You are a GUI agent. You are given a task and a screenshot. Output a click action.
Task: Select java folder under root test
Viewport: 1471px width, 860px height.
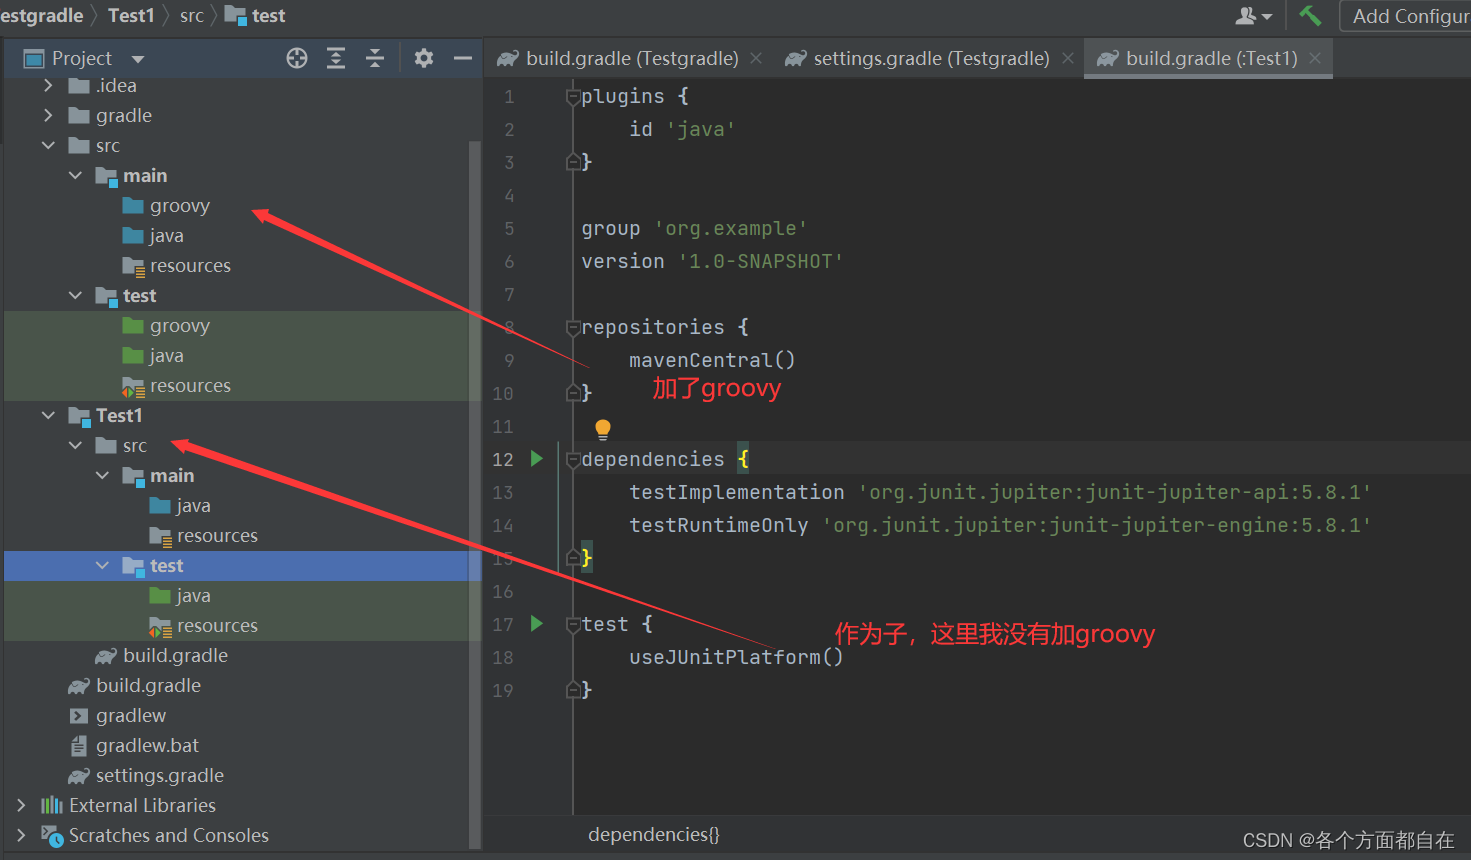pos(153,355)
